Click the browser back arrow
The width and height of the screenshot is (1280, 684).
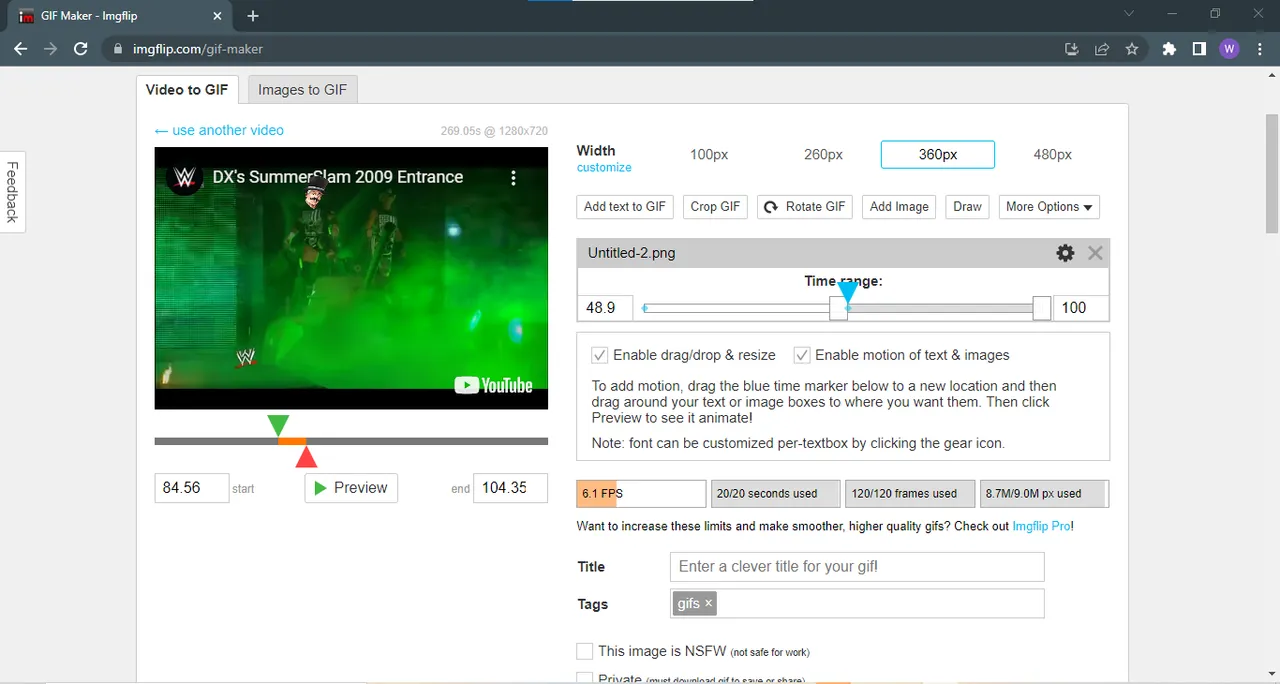pos(20,49)
